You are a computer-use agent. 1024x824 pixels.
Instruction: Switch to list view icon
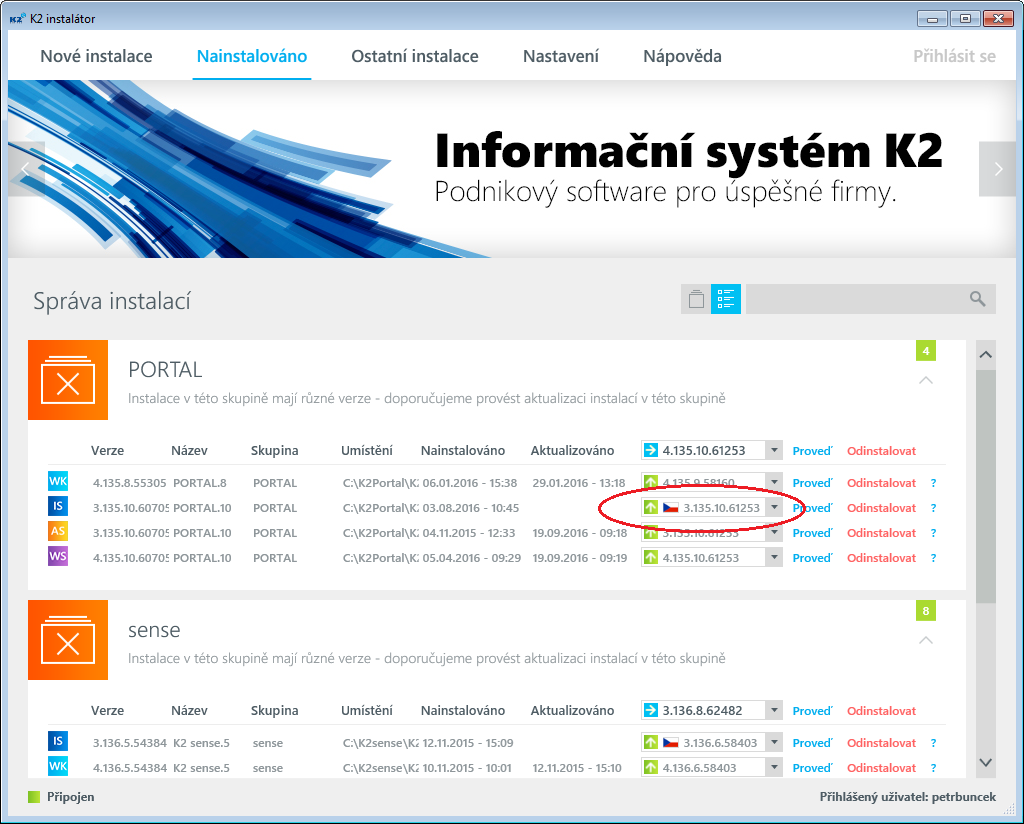click(x=726, y=299)
